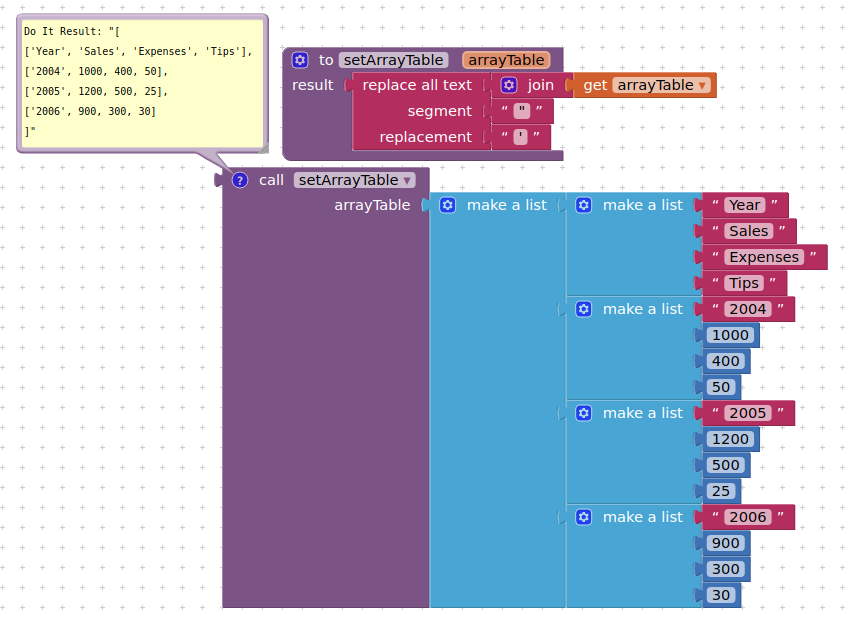846x625 pixels.
Task: Edit the segment double-quote text field
Action: tap(521, 111)
